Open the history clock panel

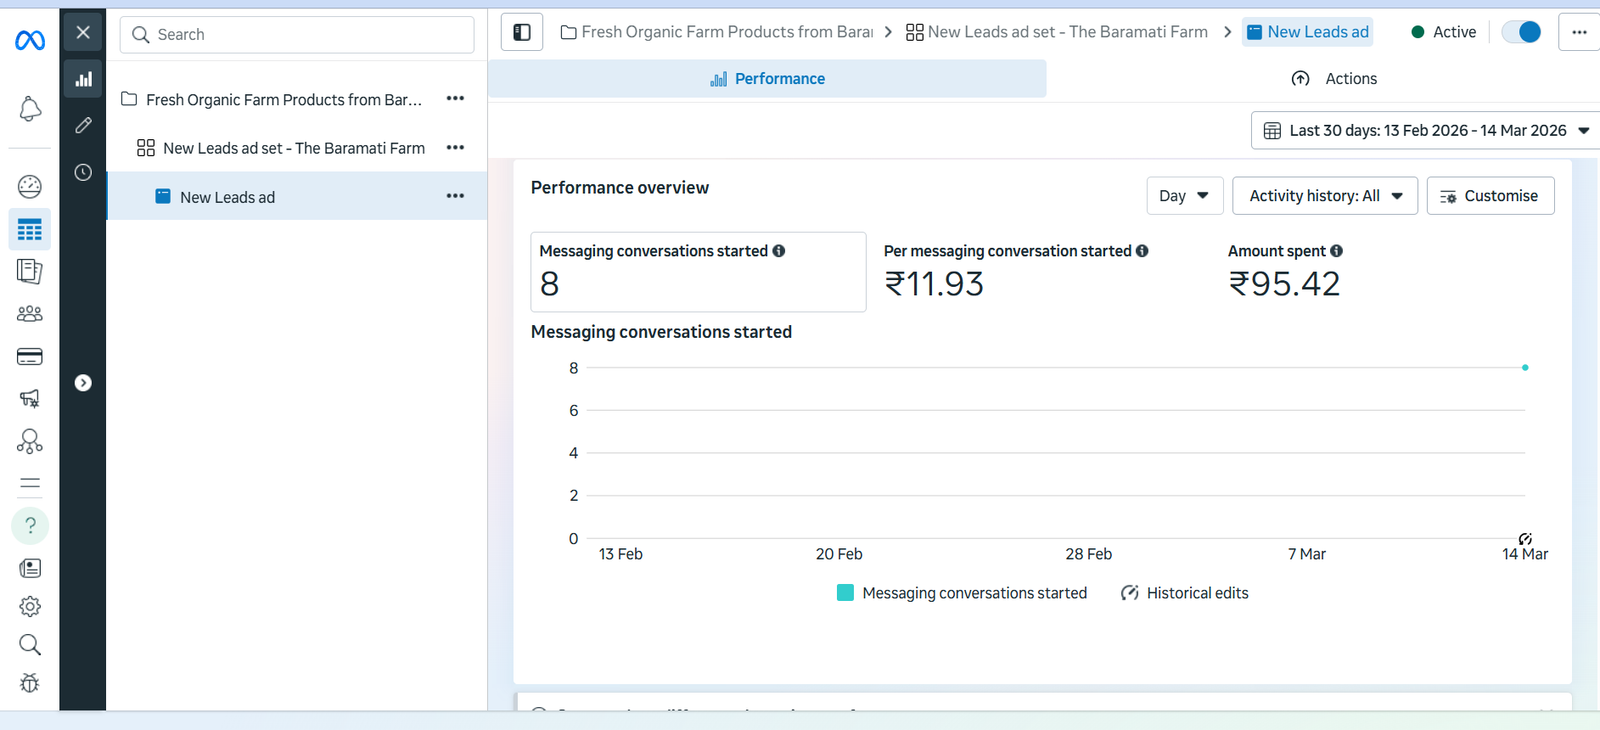point(83,172)
